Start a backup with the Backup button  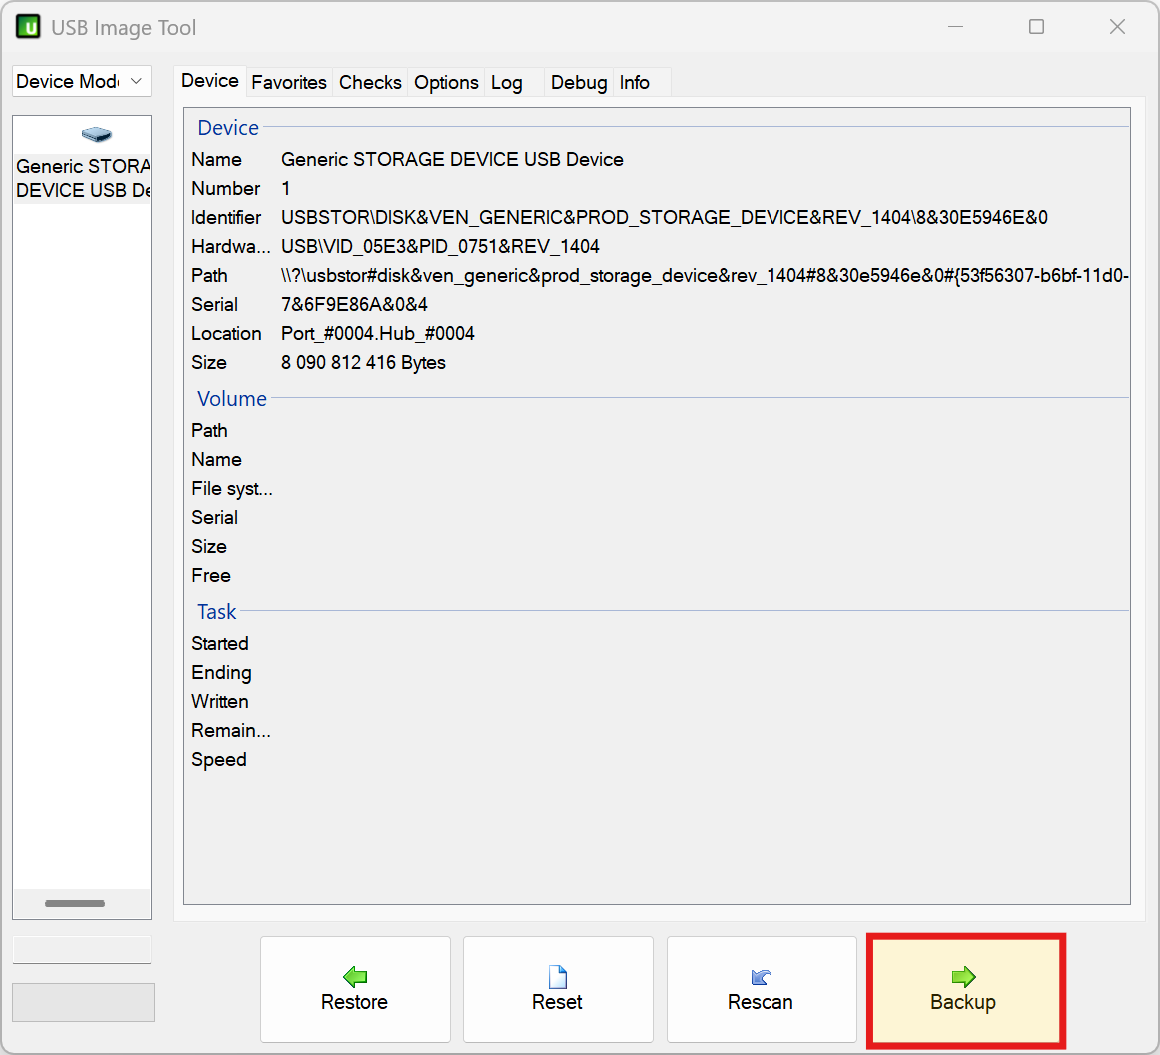[962, 990]
